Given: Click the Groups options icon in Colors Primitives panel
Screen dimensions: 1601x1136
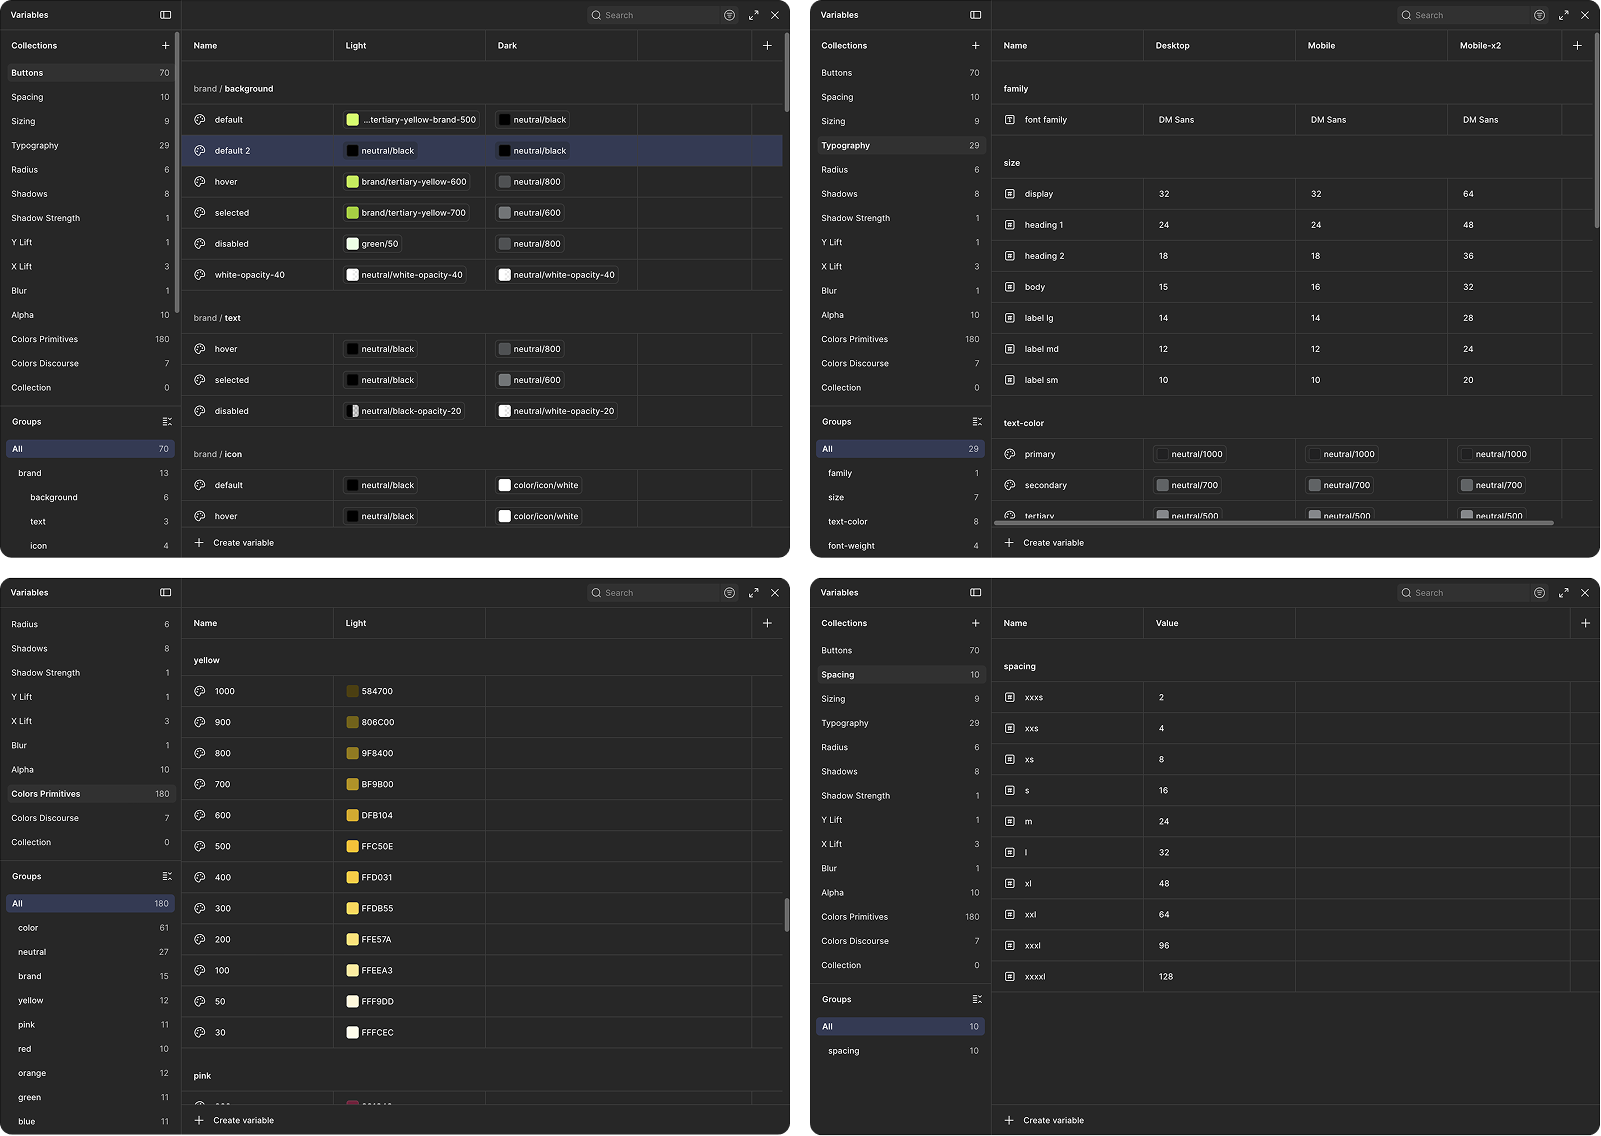Looking at the screenshot, I should (x=167, y=877).
